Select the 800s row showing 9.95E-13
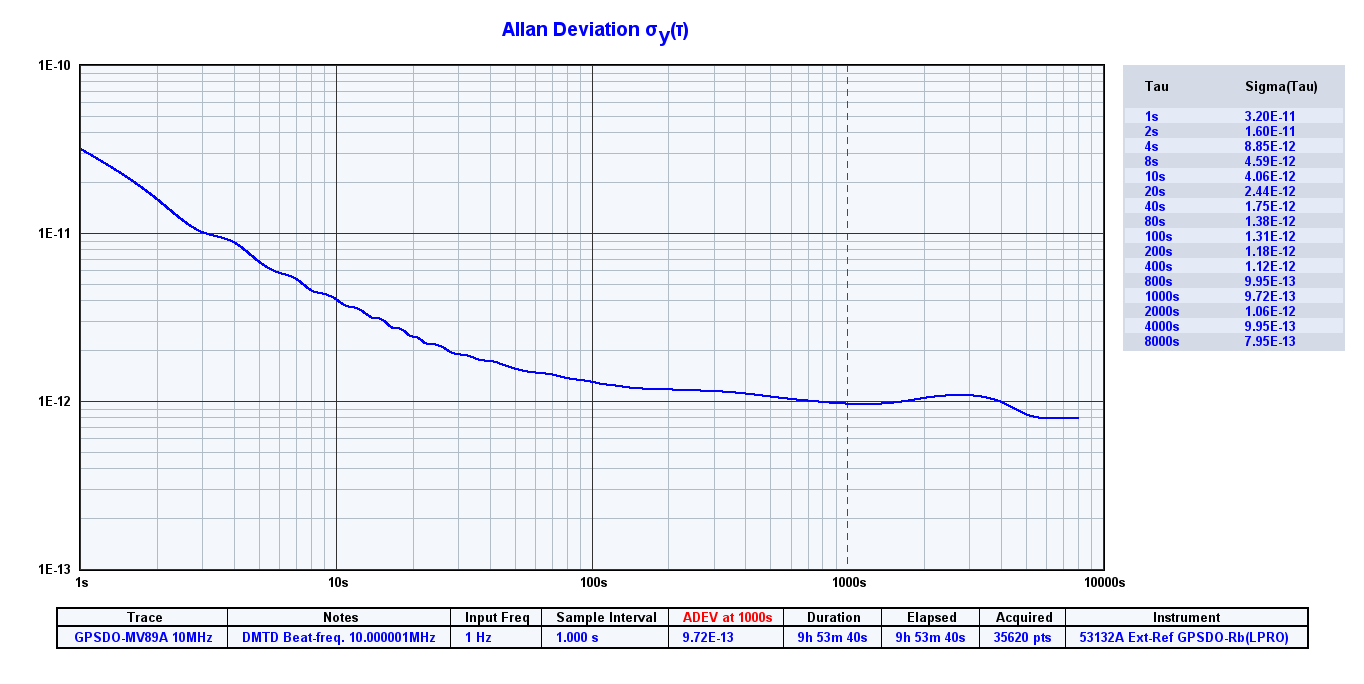 click(1233, 281)
